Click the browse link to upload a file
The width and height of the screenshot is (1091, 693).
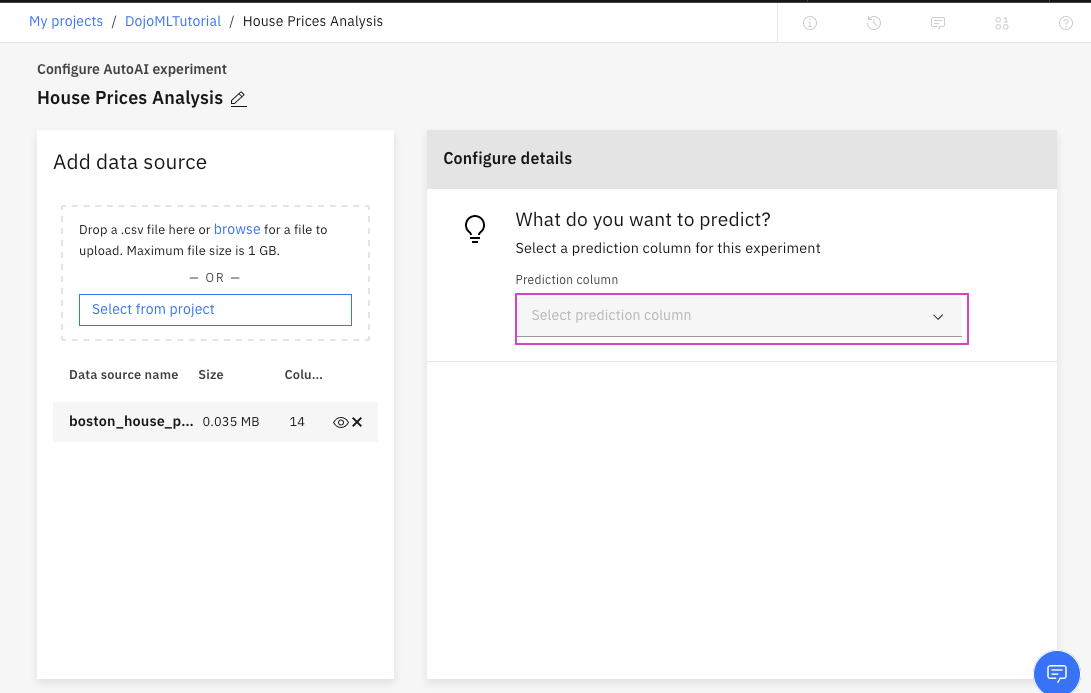(x=237, y=229)
